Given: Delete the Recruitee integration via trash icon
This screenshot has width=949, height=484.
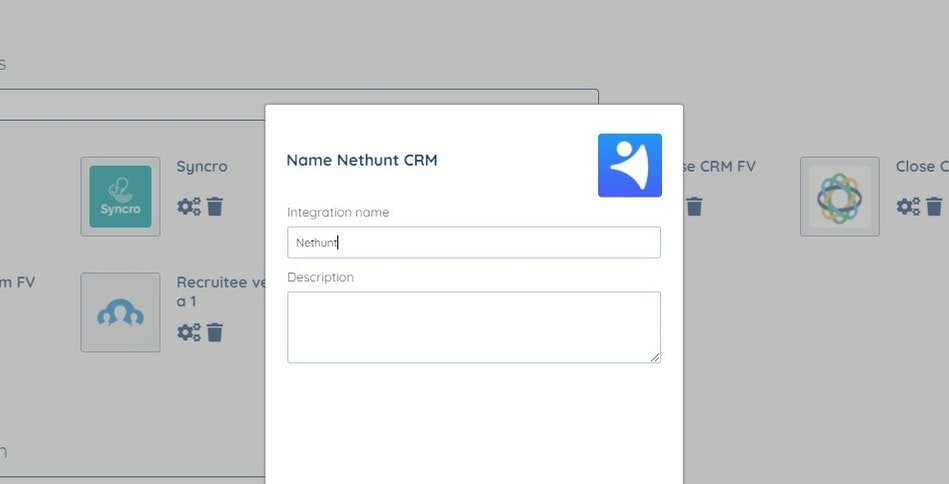Looking at the screenshot, I should coord(215,332).
